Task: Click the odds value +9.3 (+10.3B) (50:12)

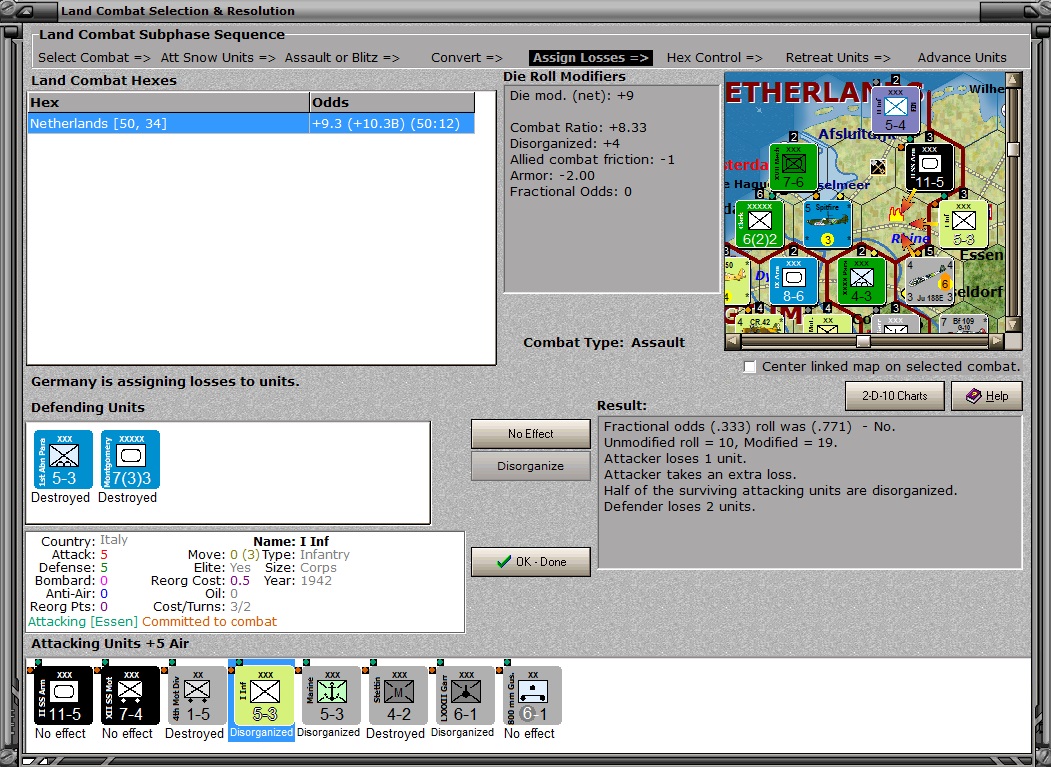Action: 386,123
